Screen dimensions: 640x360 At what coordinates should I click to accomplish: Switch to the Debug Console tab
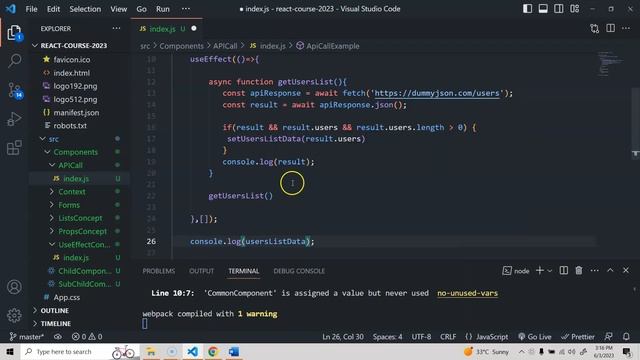pyautogui.click(x=299, y=271)
